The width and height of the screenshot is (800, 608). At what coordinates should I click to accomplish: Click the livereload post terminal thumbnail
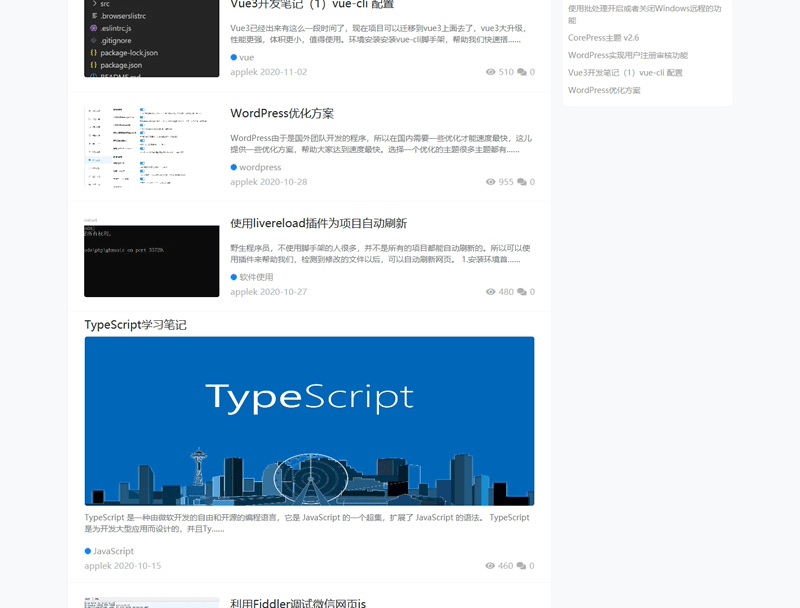coord(152,258)
